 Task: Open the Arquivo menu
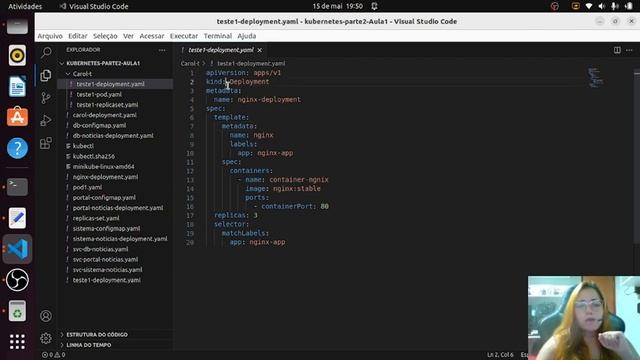pyautogui.click(x=50, y=36)
